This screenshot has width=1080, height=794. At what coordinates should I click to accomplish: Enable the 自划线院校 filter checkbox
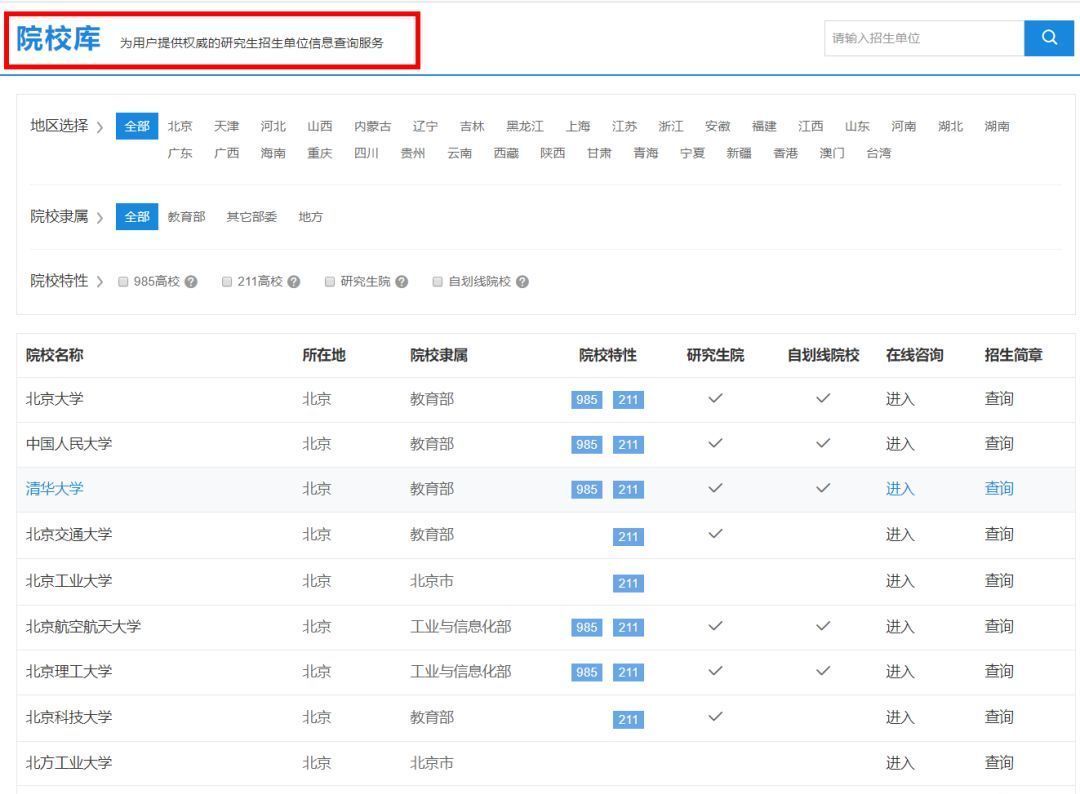437,281
